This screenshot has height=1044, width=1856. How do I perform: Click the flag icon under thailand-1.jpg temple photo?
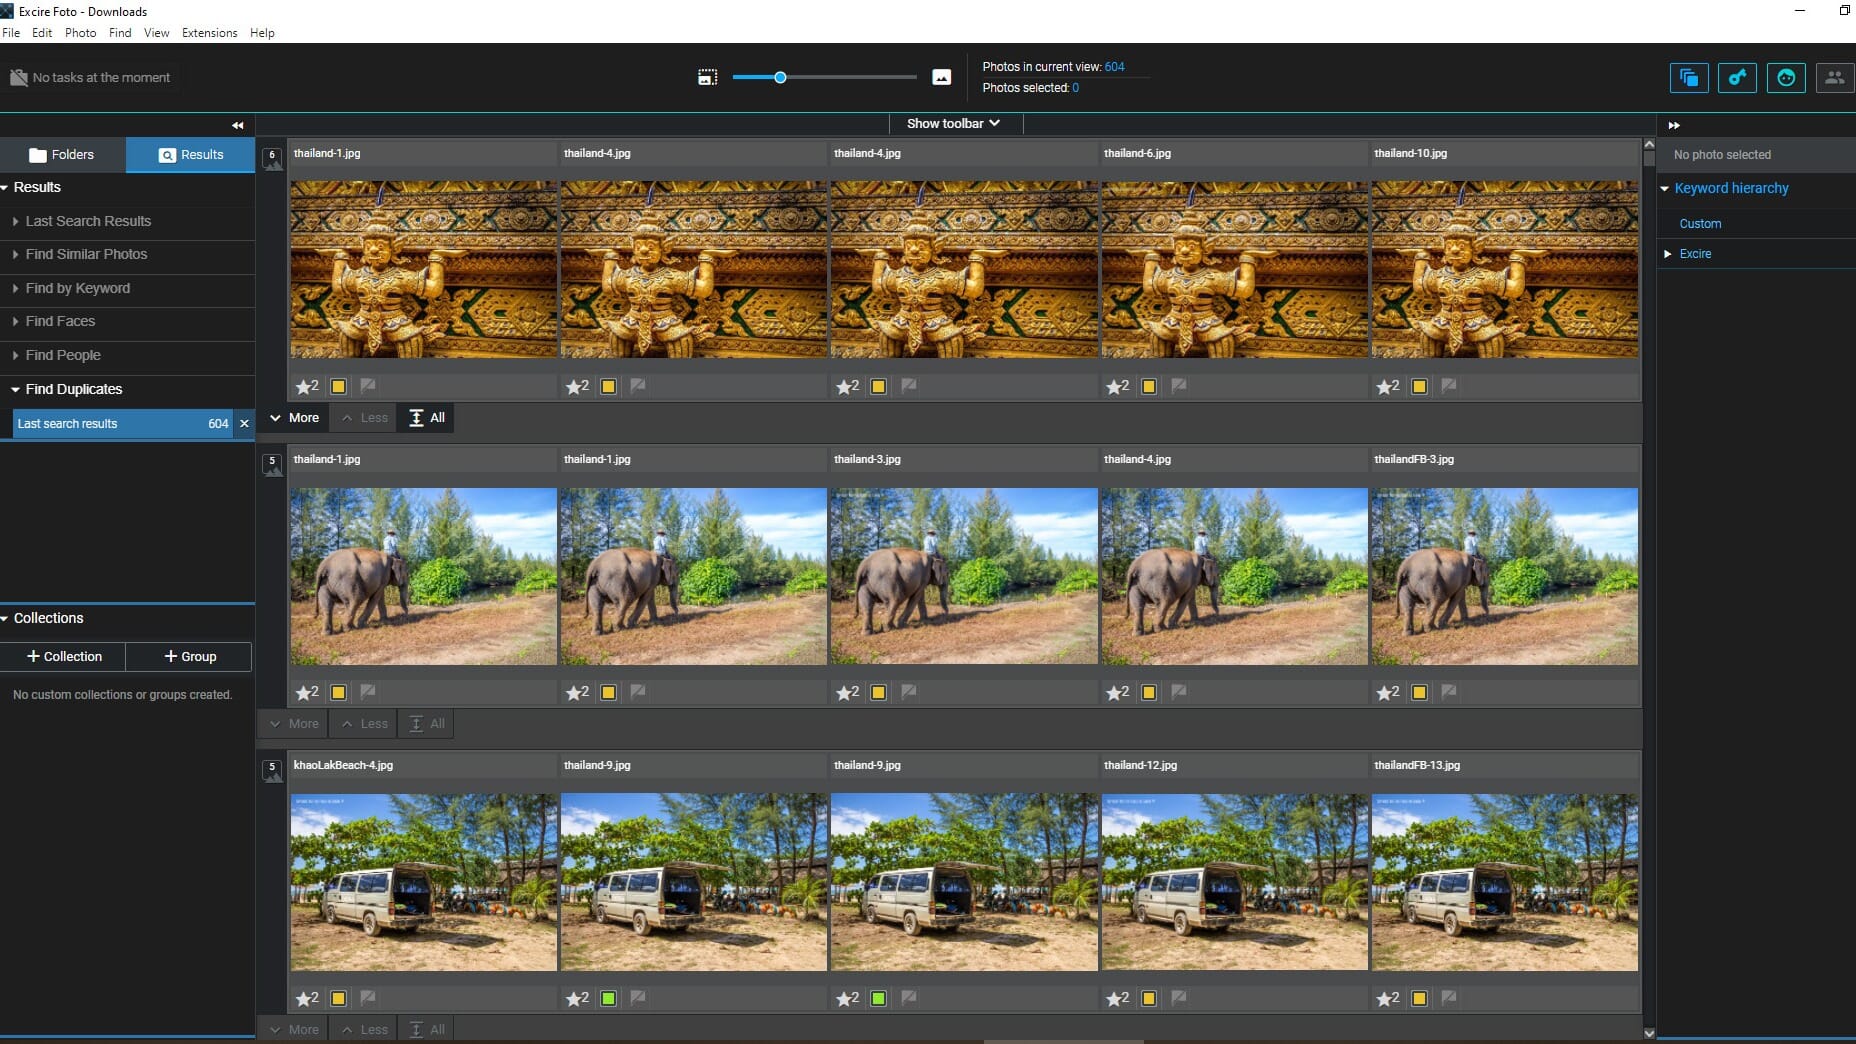click(x=368, y=386)
